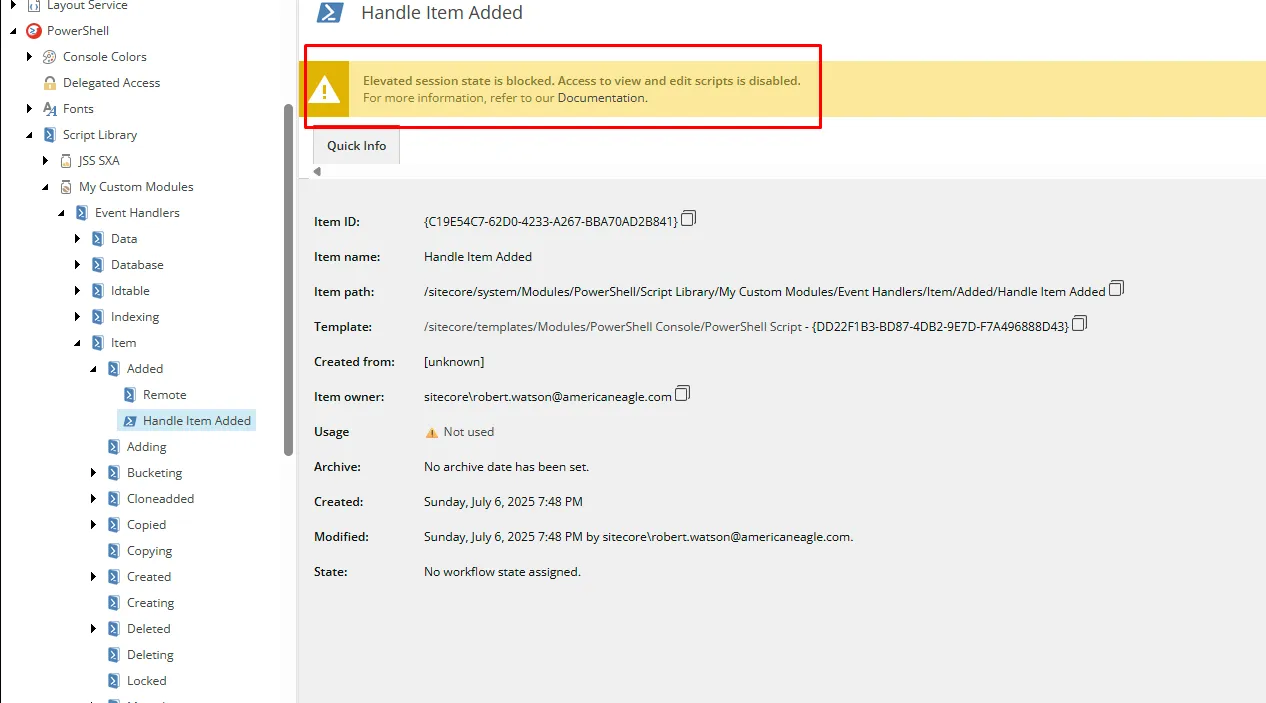Select the Delegated Access tree item
Screen dimensions: 1266x703
point(112,83)
